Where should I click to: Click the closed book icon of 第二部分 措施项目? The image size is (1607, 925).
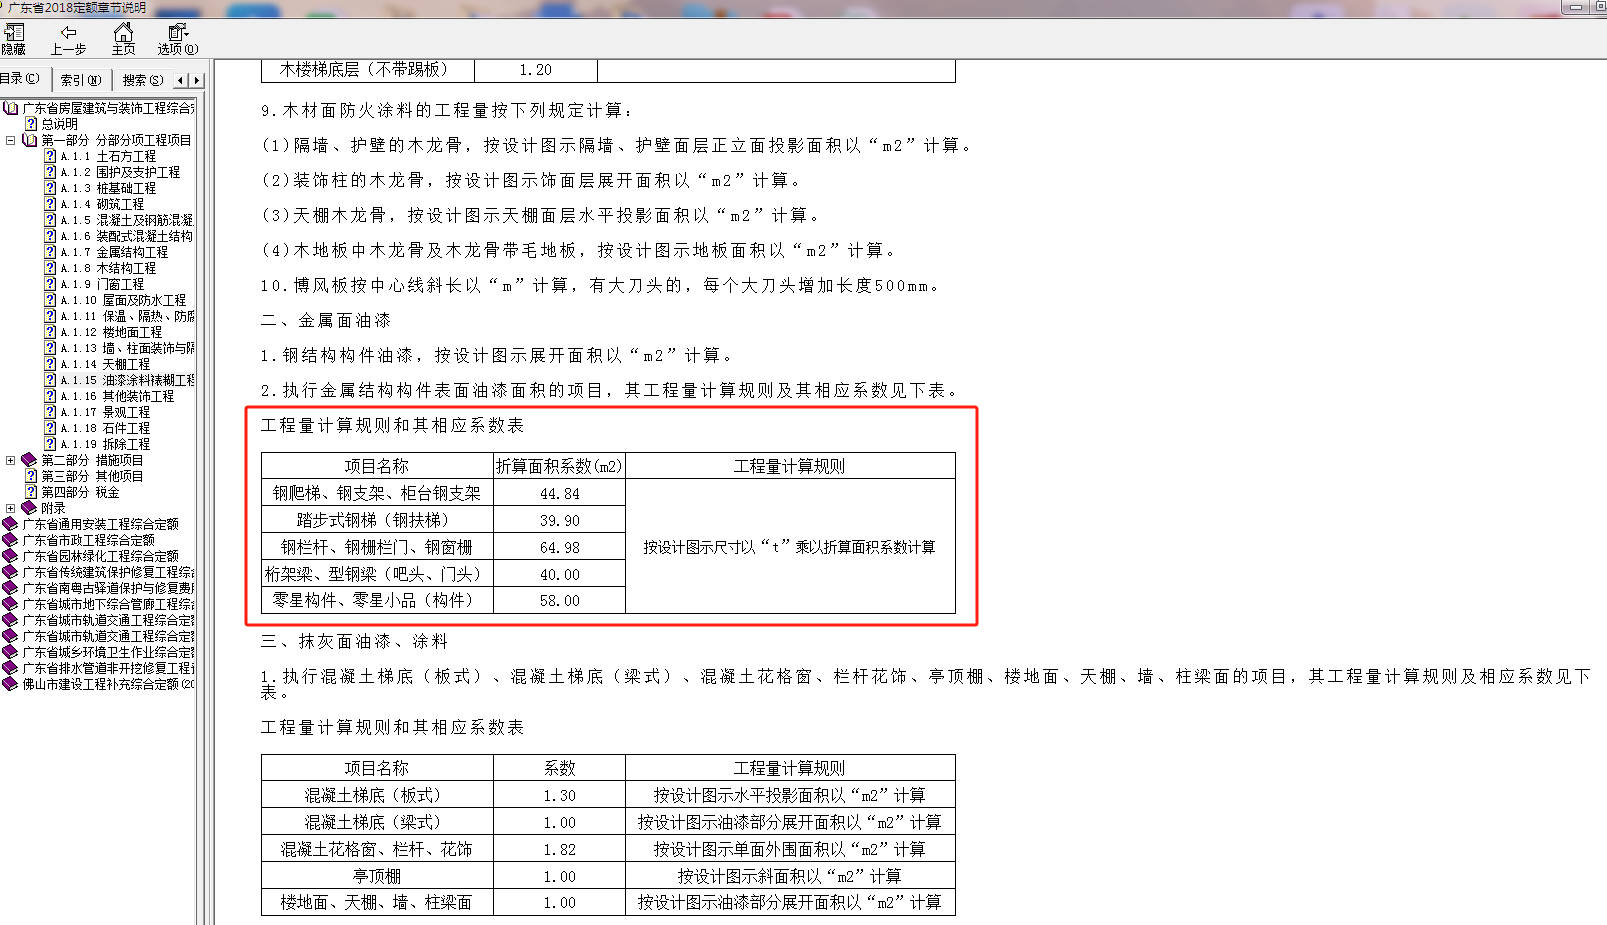coord(29,460)
